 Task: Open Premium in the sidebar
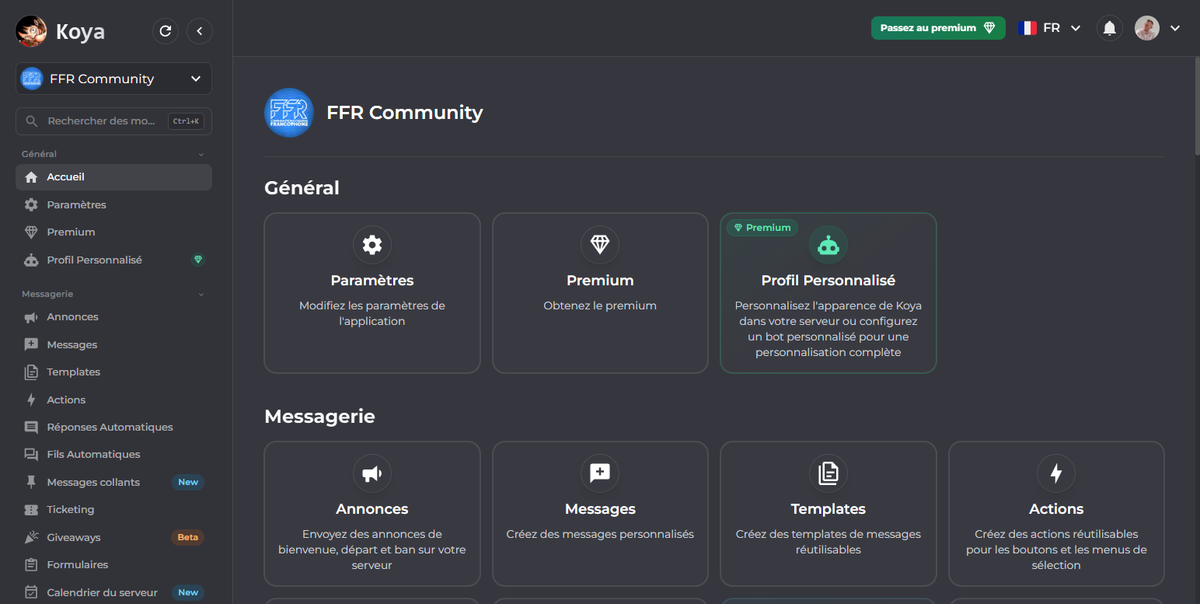pos(114,232)
